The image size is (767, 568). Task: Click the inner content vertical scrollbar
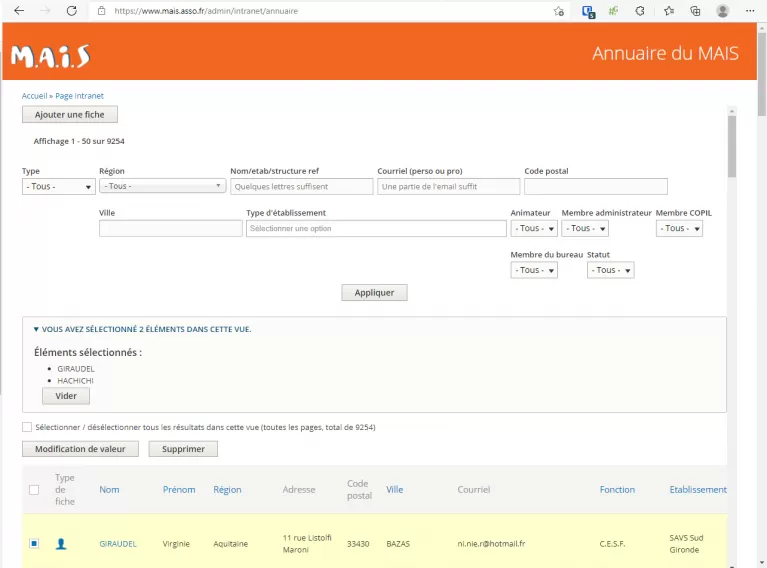(732, 147)
